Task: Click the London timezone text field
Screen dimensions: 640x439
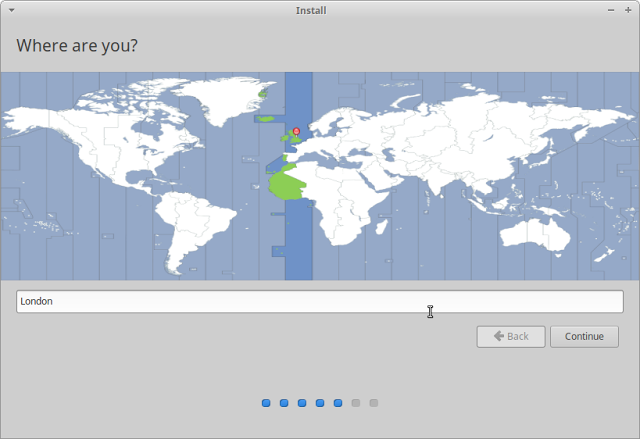Action: (x=319, y=301)
